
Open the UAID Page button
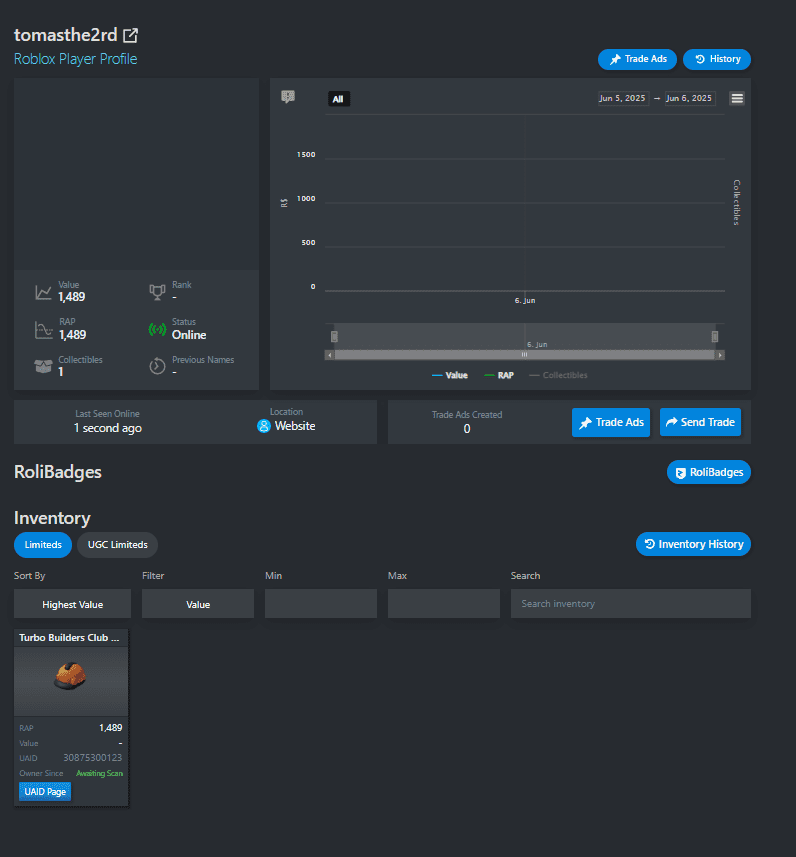pyautogui.click(x=45, y=791)
